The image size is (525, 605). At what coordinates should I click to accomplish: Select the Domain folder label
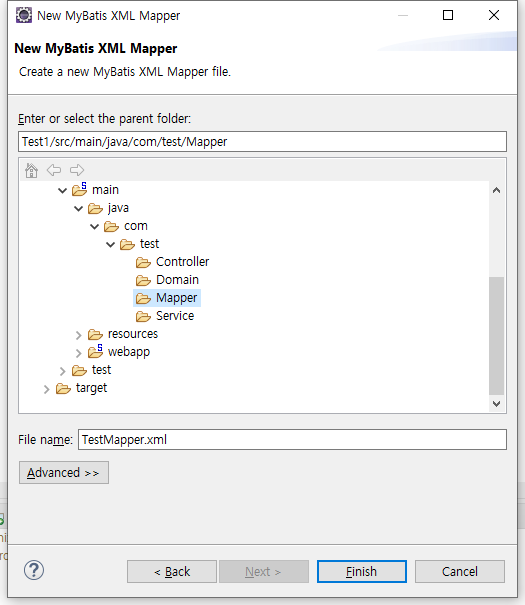click(x=177, y=280)
